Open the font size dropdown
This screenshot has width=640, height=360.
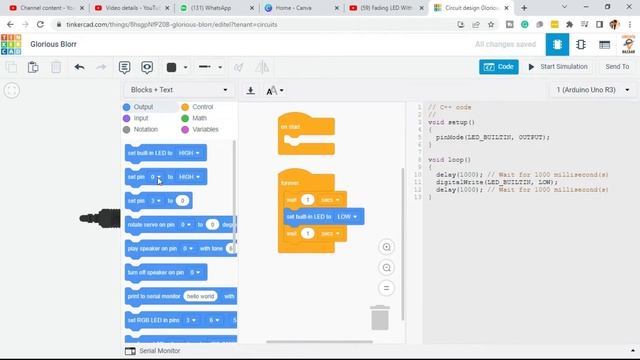pyautogui.click(x=275, y=91)
